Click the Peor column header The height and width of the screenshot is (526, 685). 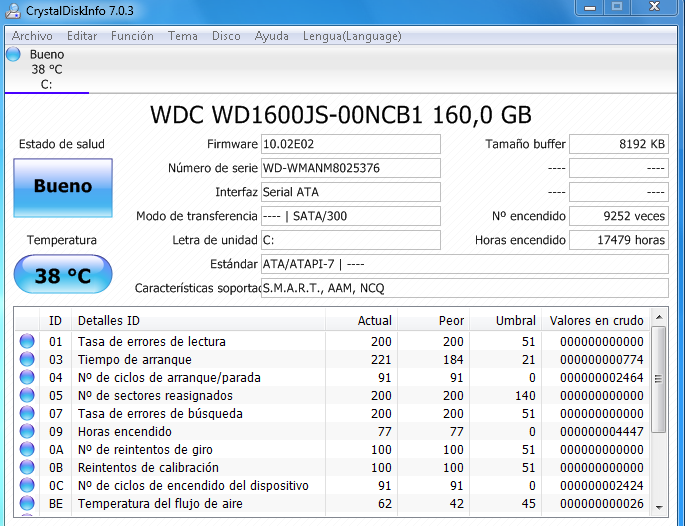[433, 321]
